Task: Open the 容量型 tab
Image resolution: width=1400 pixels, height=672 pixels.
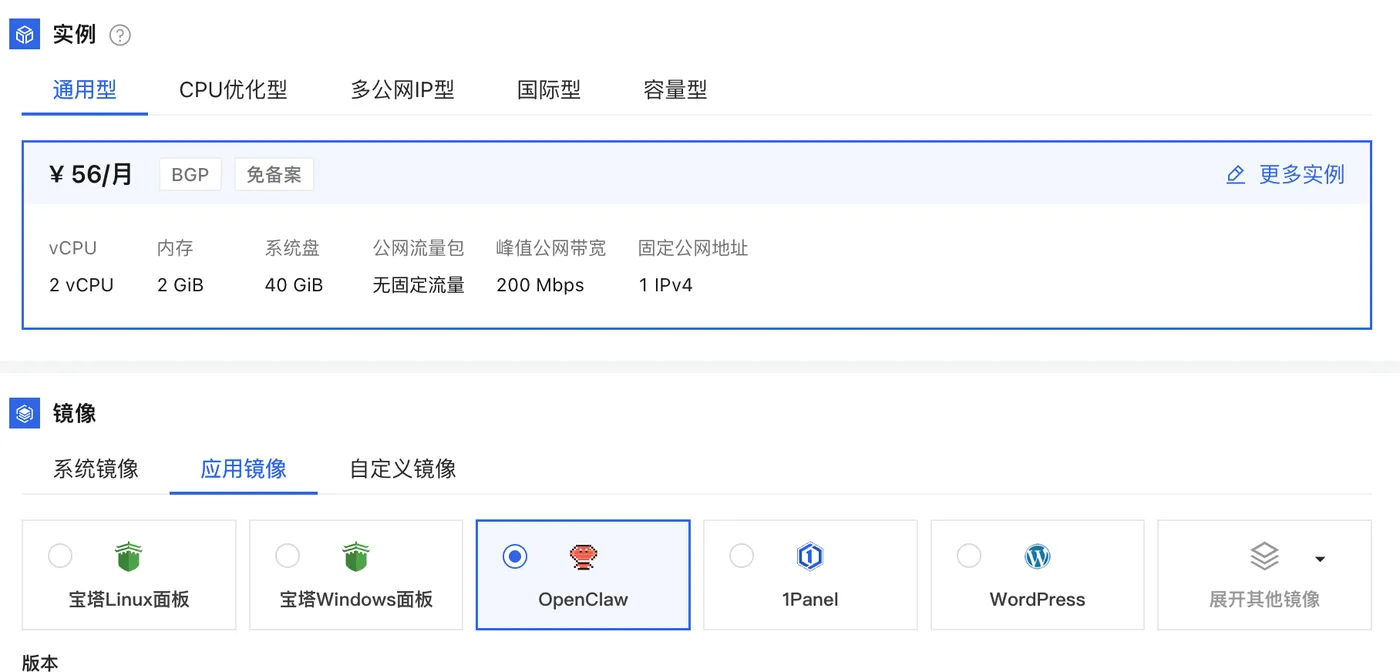Action: [x=675, y=90]
